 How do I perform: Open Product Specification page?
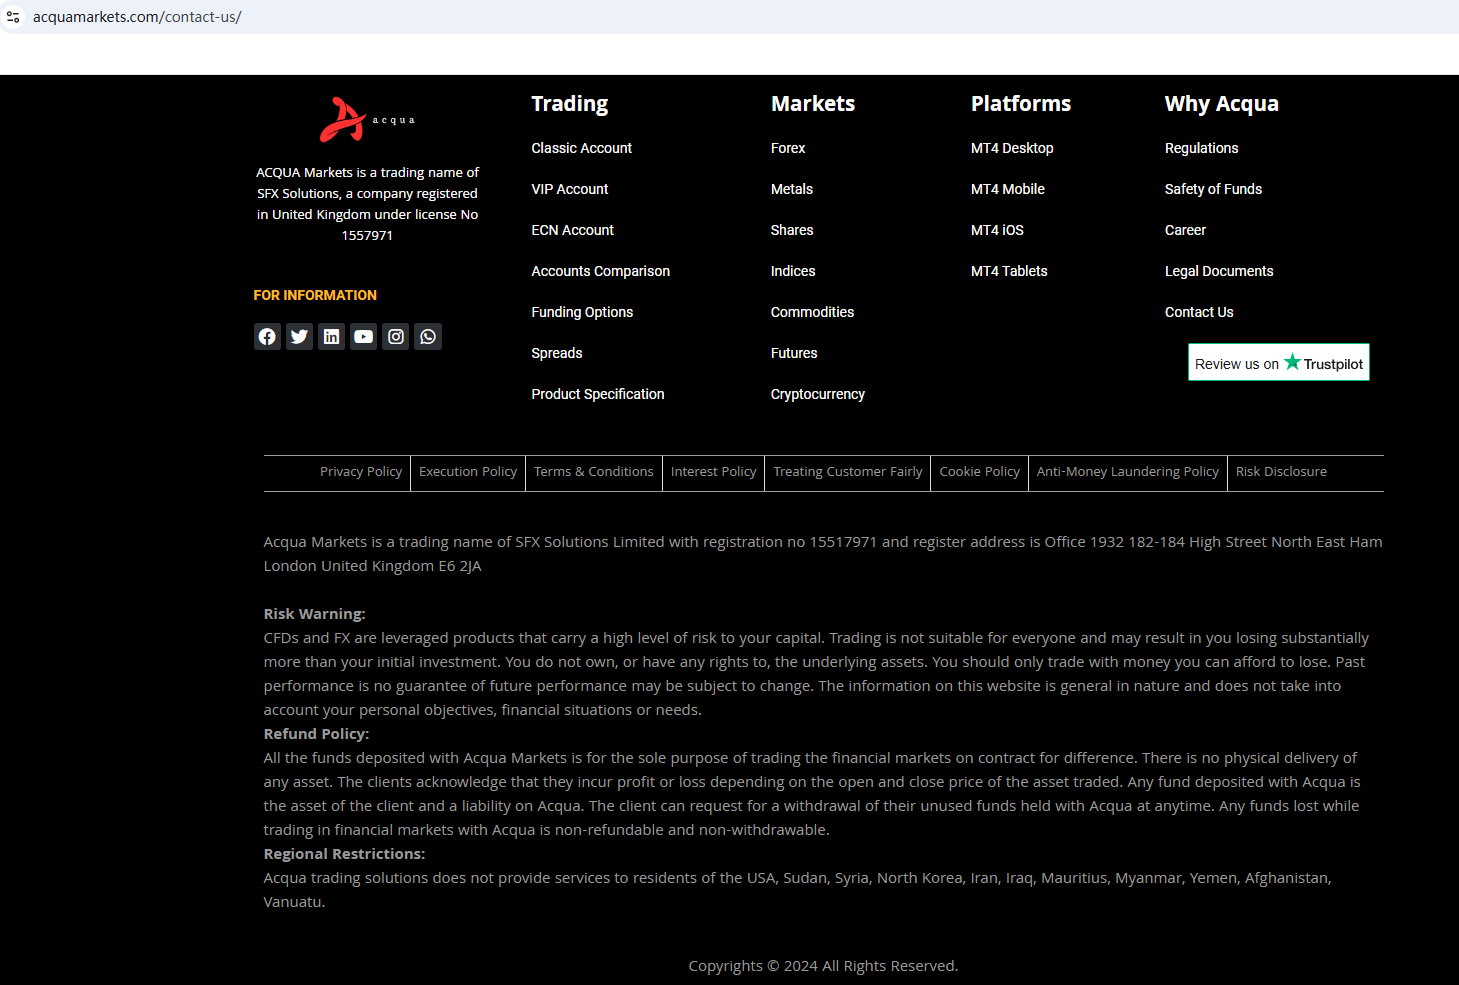pyautogui.click(x=598, y=394)
